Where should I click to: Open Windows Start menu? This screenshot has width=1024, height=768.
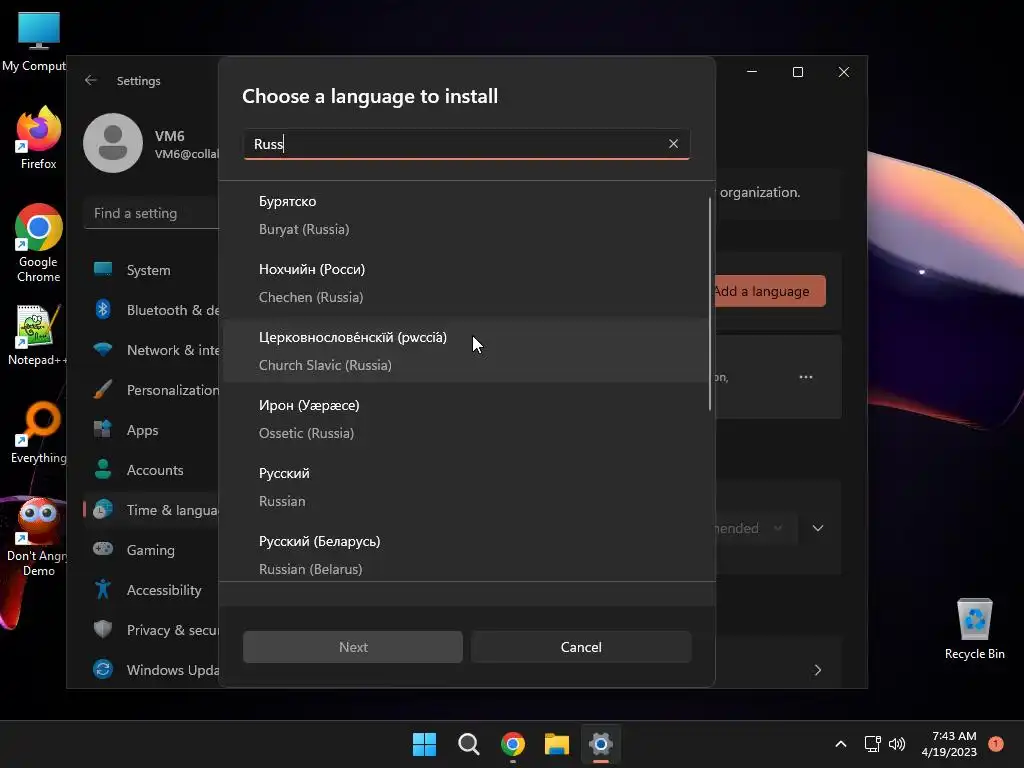click(424, 744)
